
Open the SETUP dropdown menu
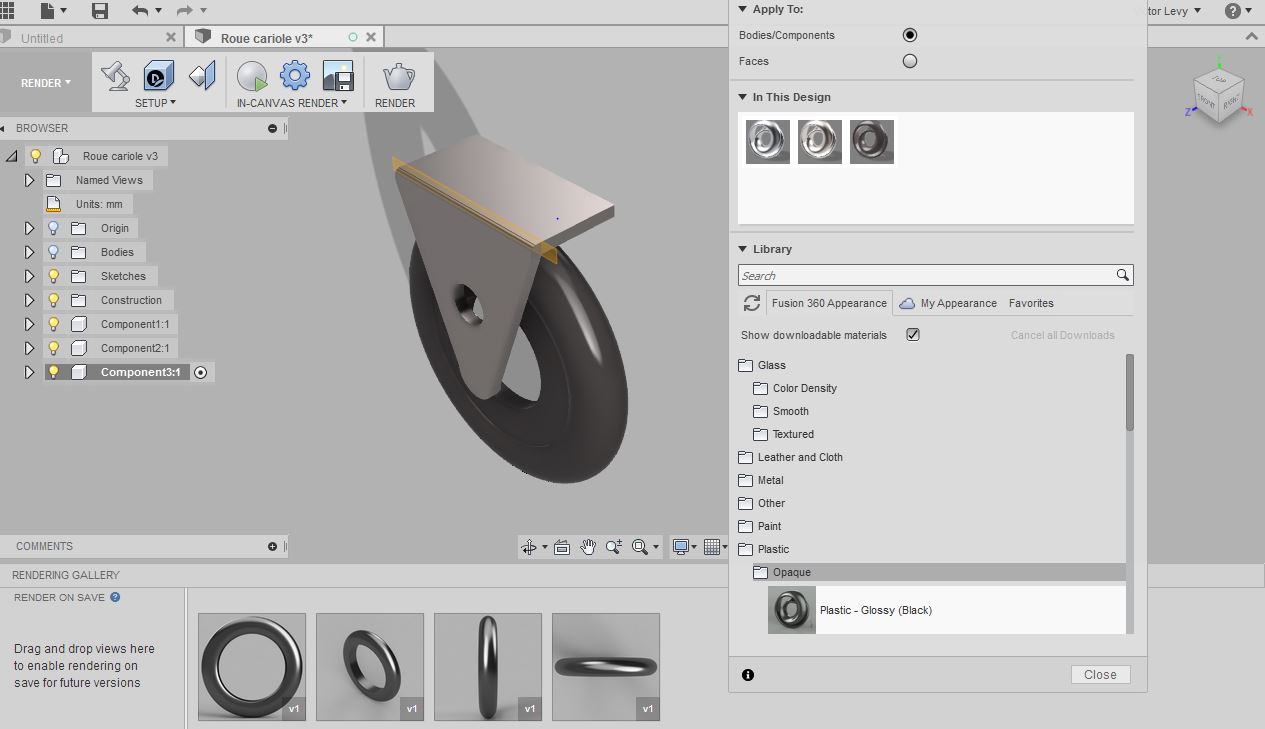155,103
